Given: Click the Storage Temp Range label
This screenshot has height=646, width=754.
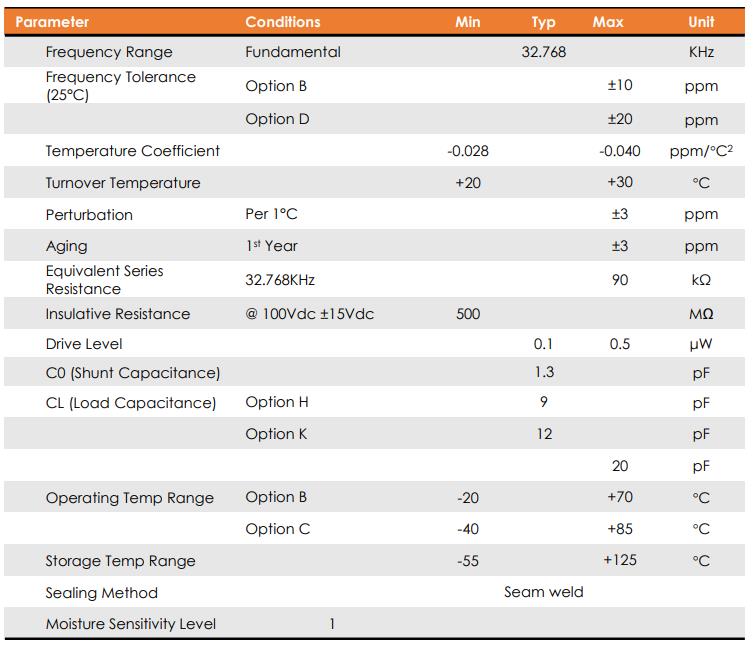Looking at the screenshot, I should [120, 561].
